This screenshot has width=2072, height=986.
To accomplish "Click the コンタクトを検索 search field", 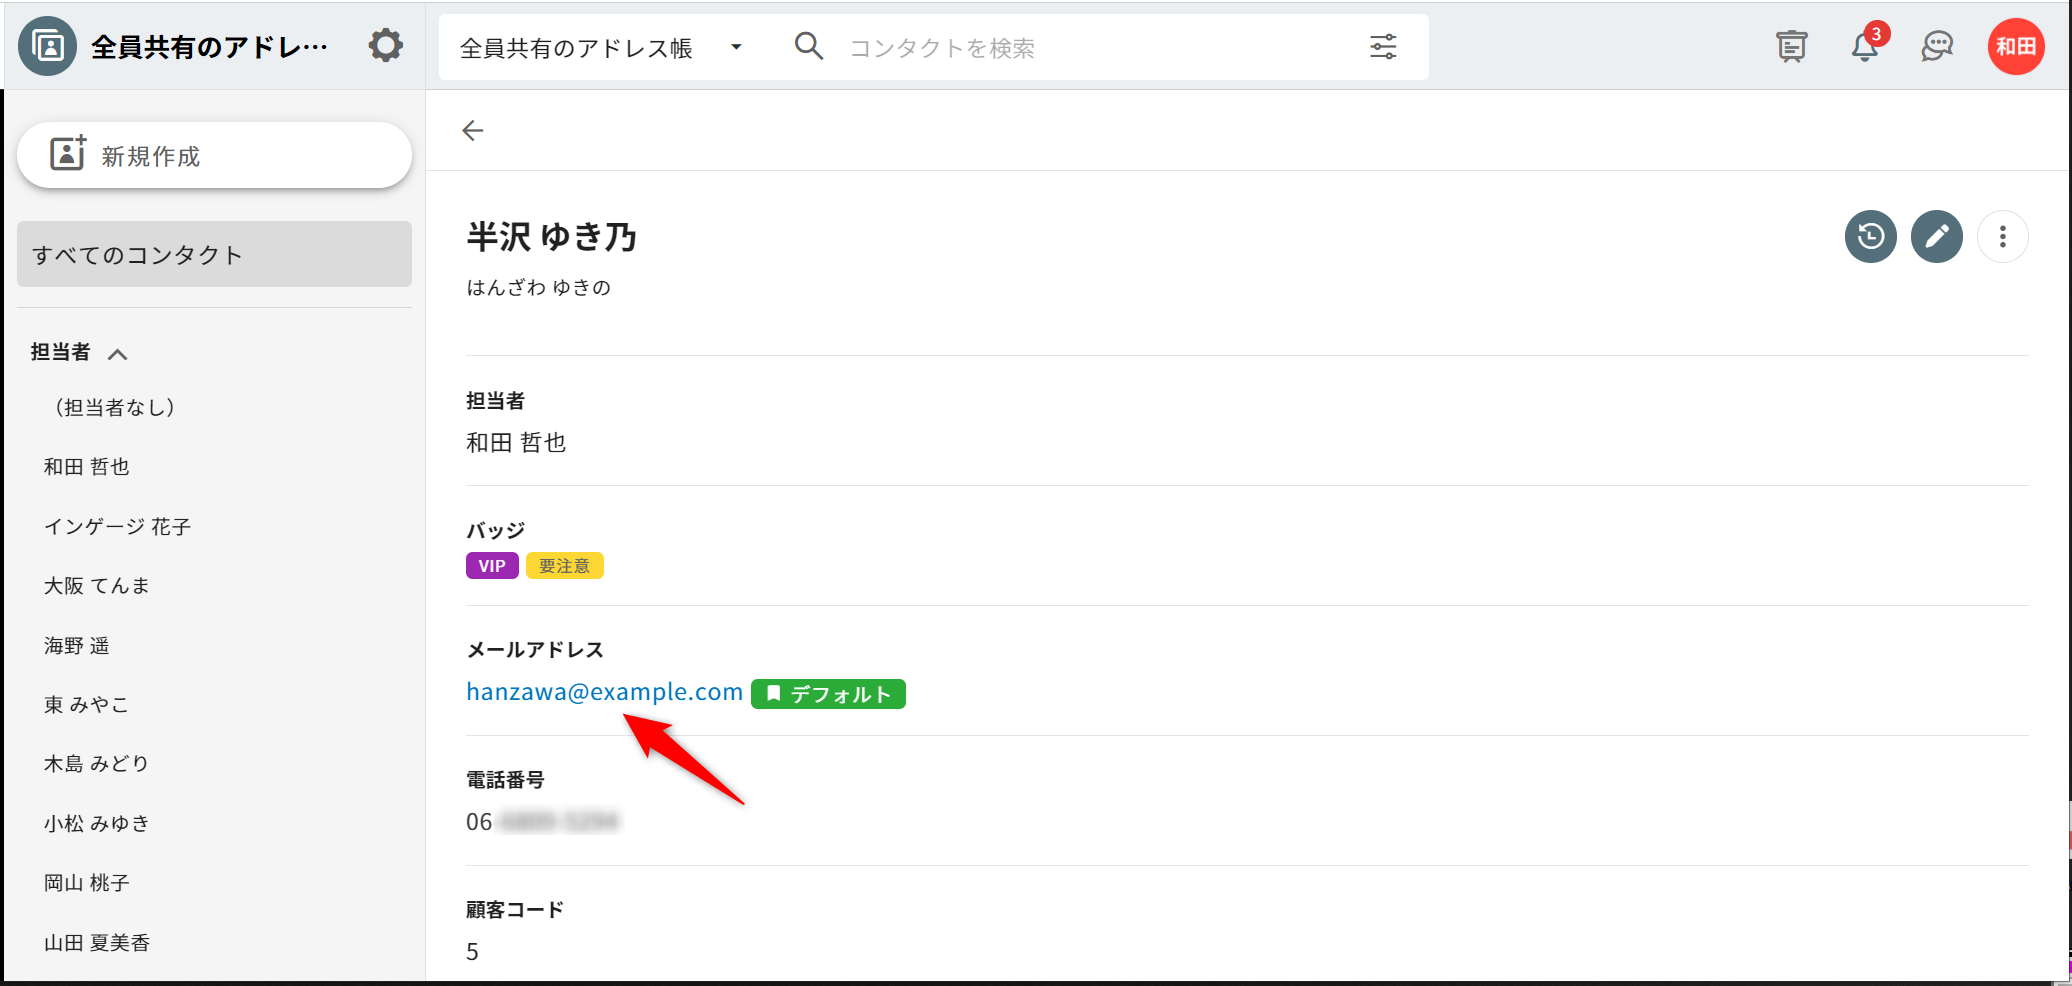I will (1090, 48).
